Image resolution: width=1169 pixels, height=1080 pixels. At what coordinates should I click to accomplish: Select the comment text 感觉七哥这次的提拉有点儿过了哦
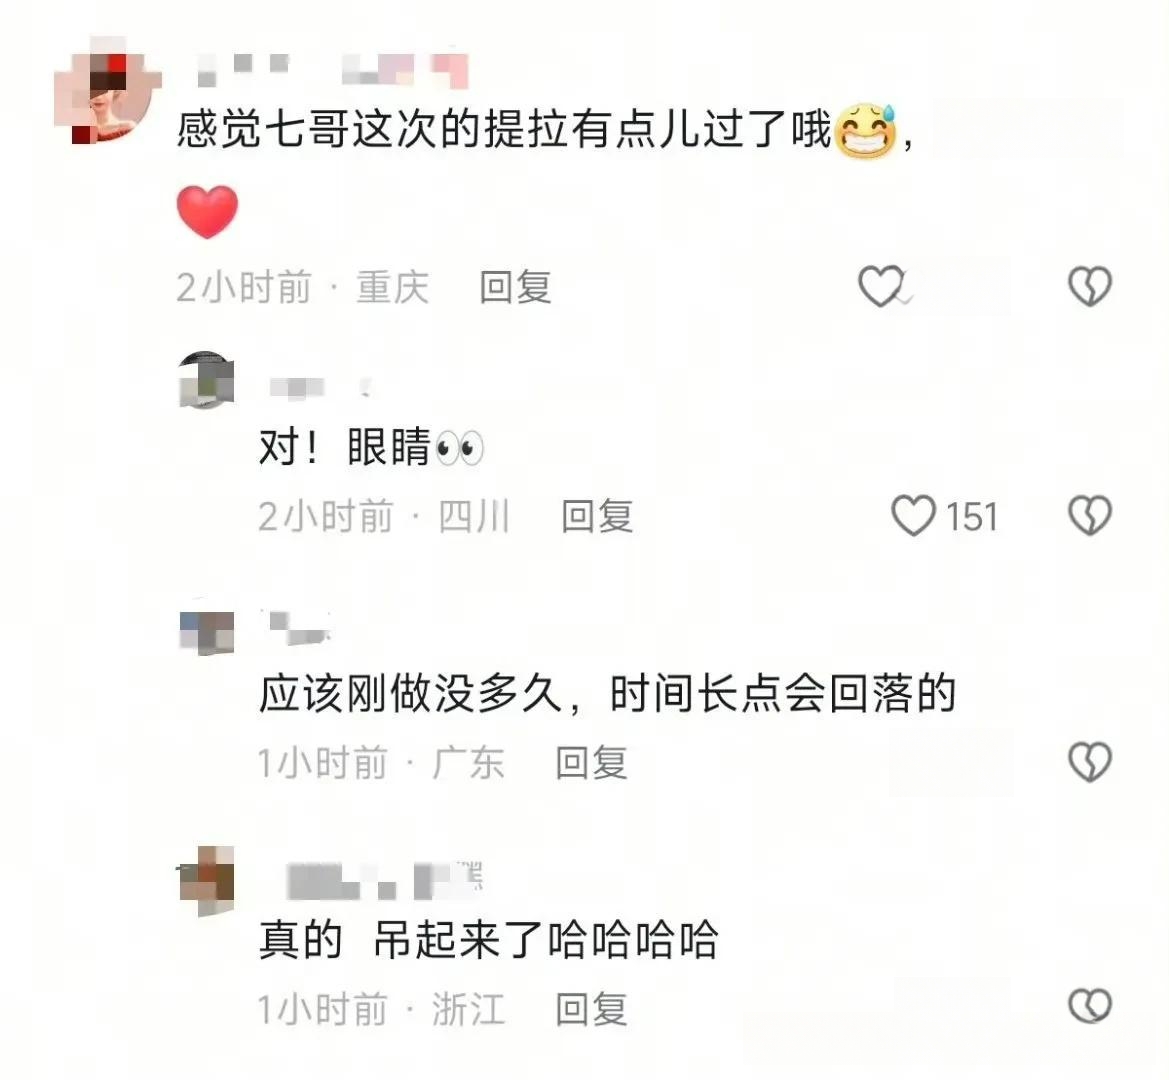coord(504,130)
